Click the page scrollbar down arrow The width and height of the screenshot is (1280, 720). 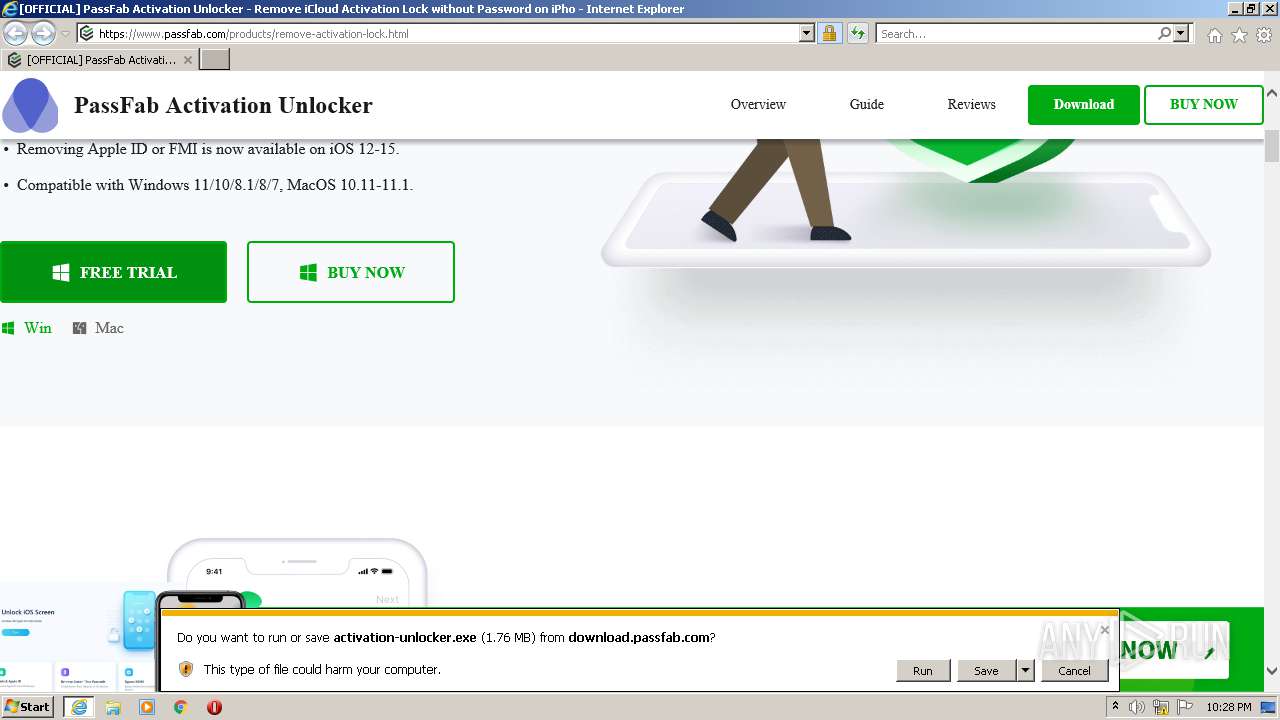pyautogui.click(x=1272, y=671)
